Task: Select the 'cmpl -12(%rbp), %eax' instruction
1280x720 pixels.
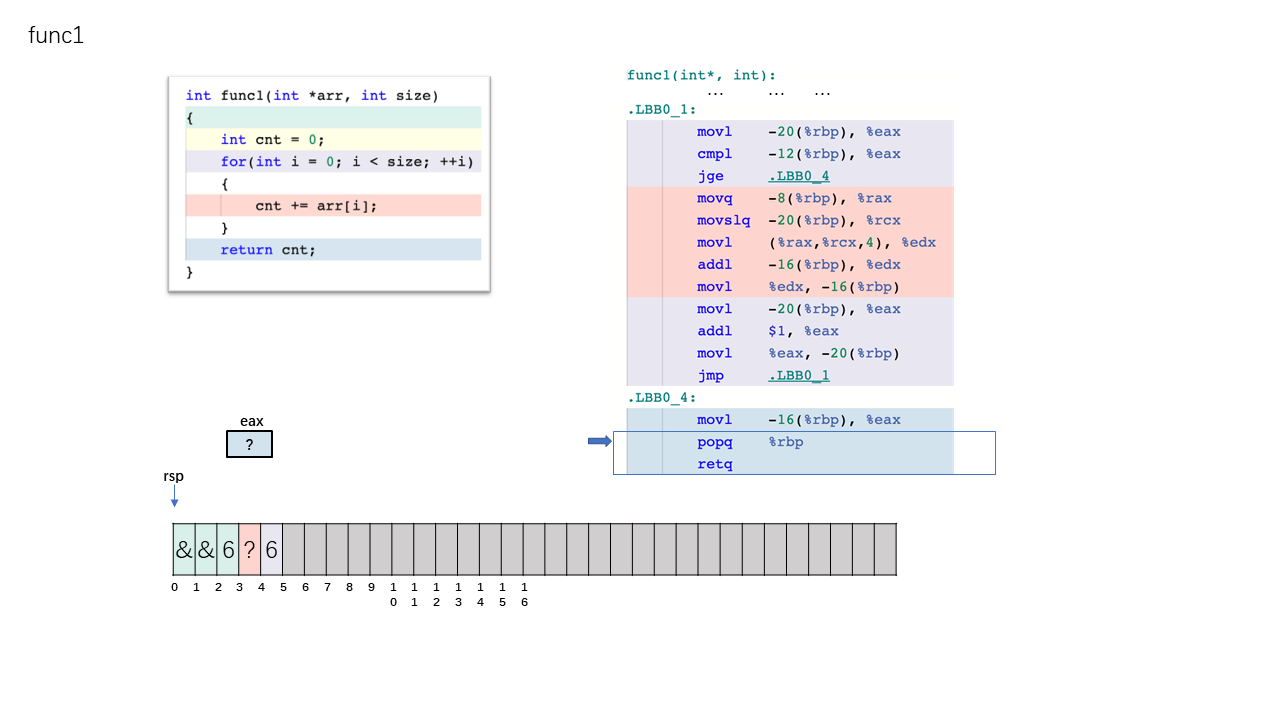Action: tap(798, 154)
